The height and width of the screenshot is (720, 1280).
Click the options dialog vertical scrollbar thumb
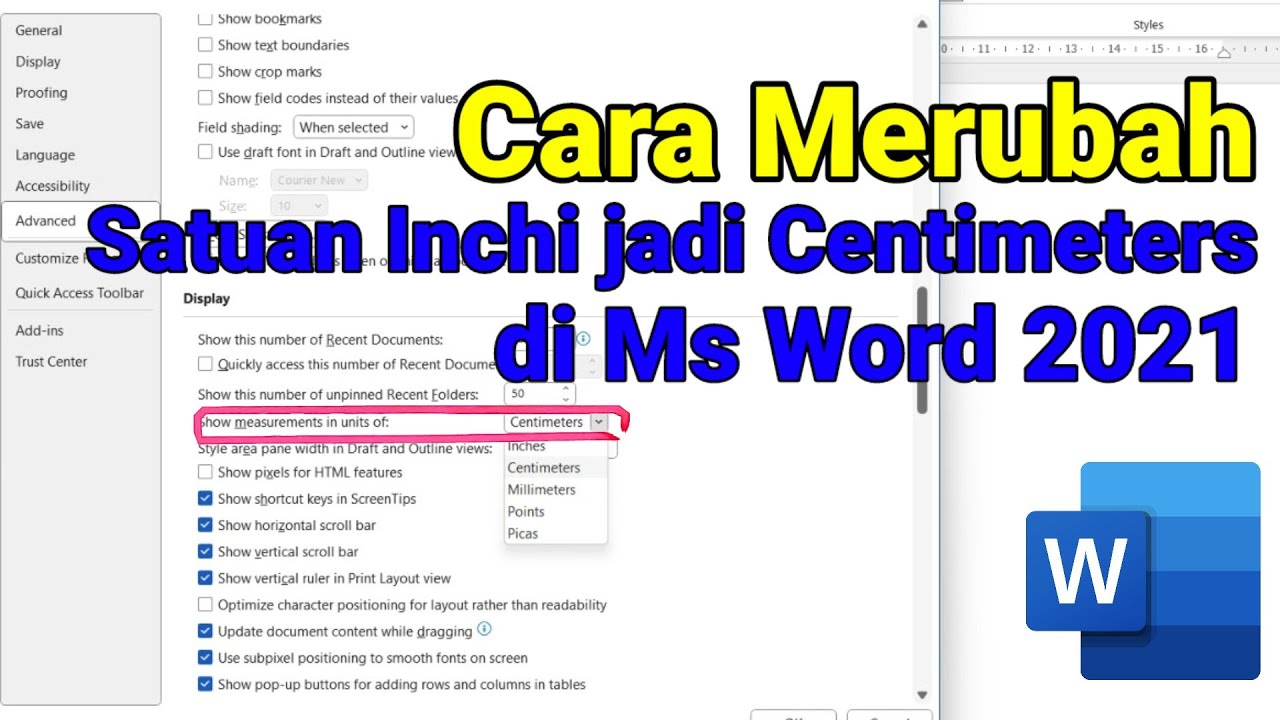[x=922, y=350]
